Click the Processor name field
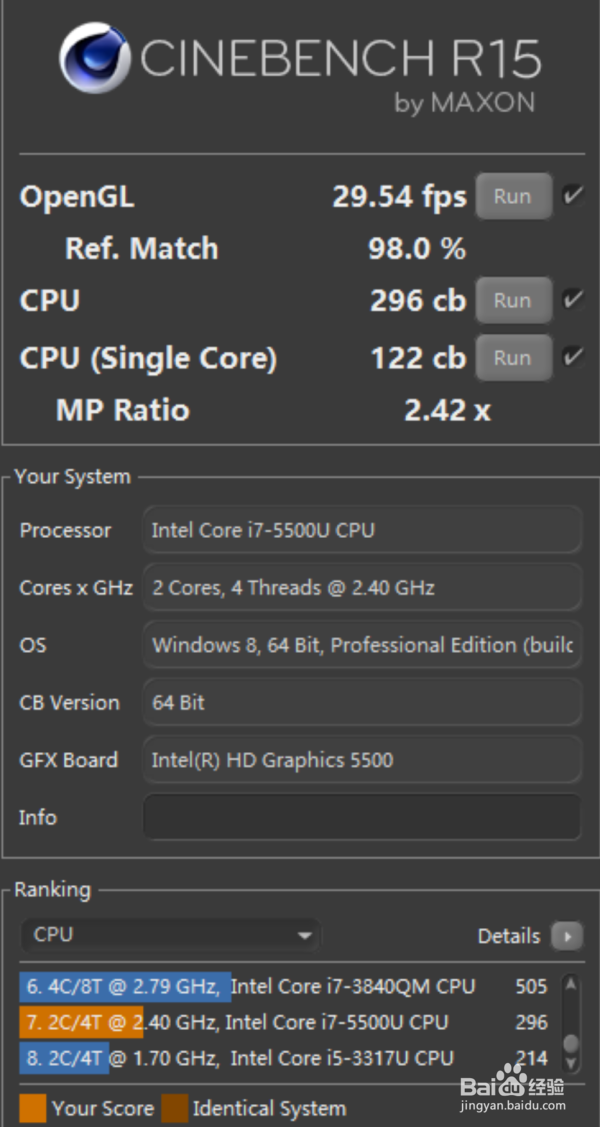600x1127 pixels. (x=361, y=530)
